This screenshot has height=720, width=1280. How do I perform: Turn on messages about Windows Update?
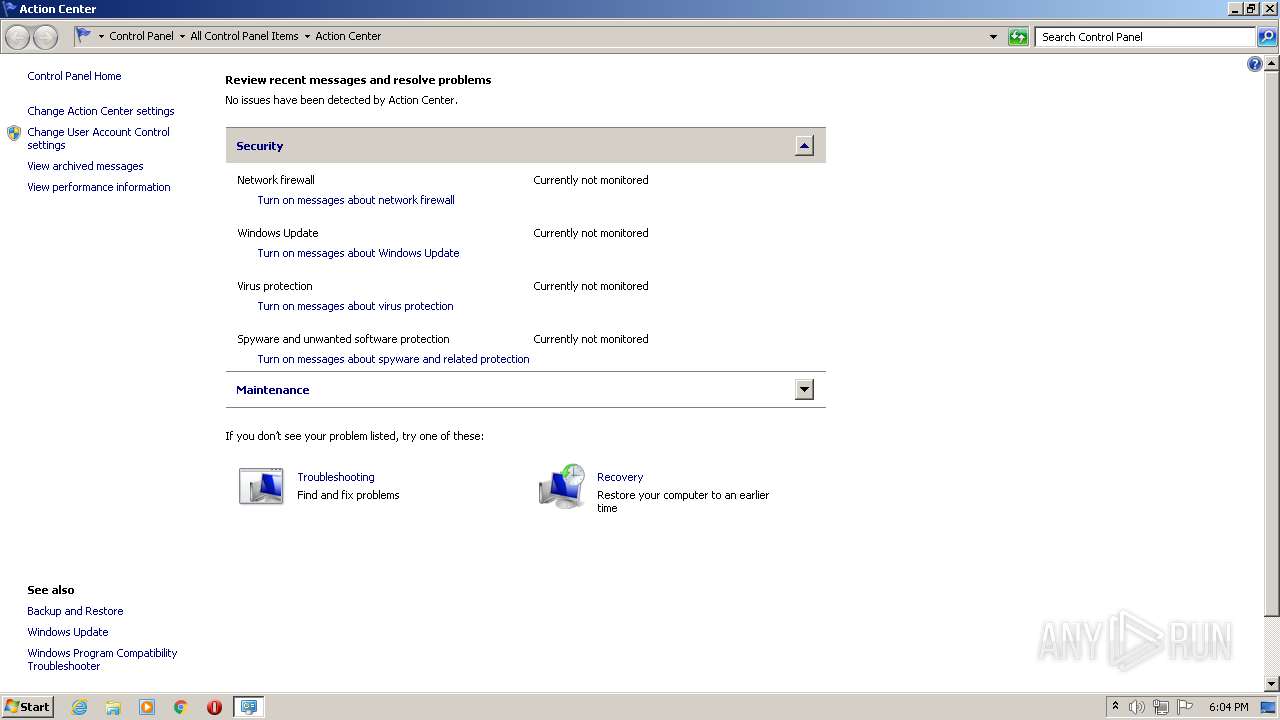click(358, 253)
